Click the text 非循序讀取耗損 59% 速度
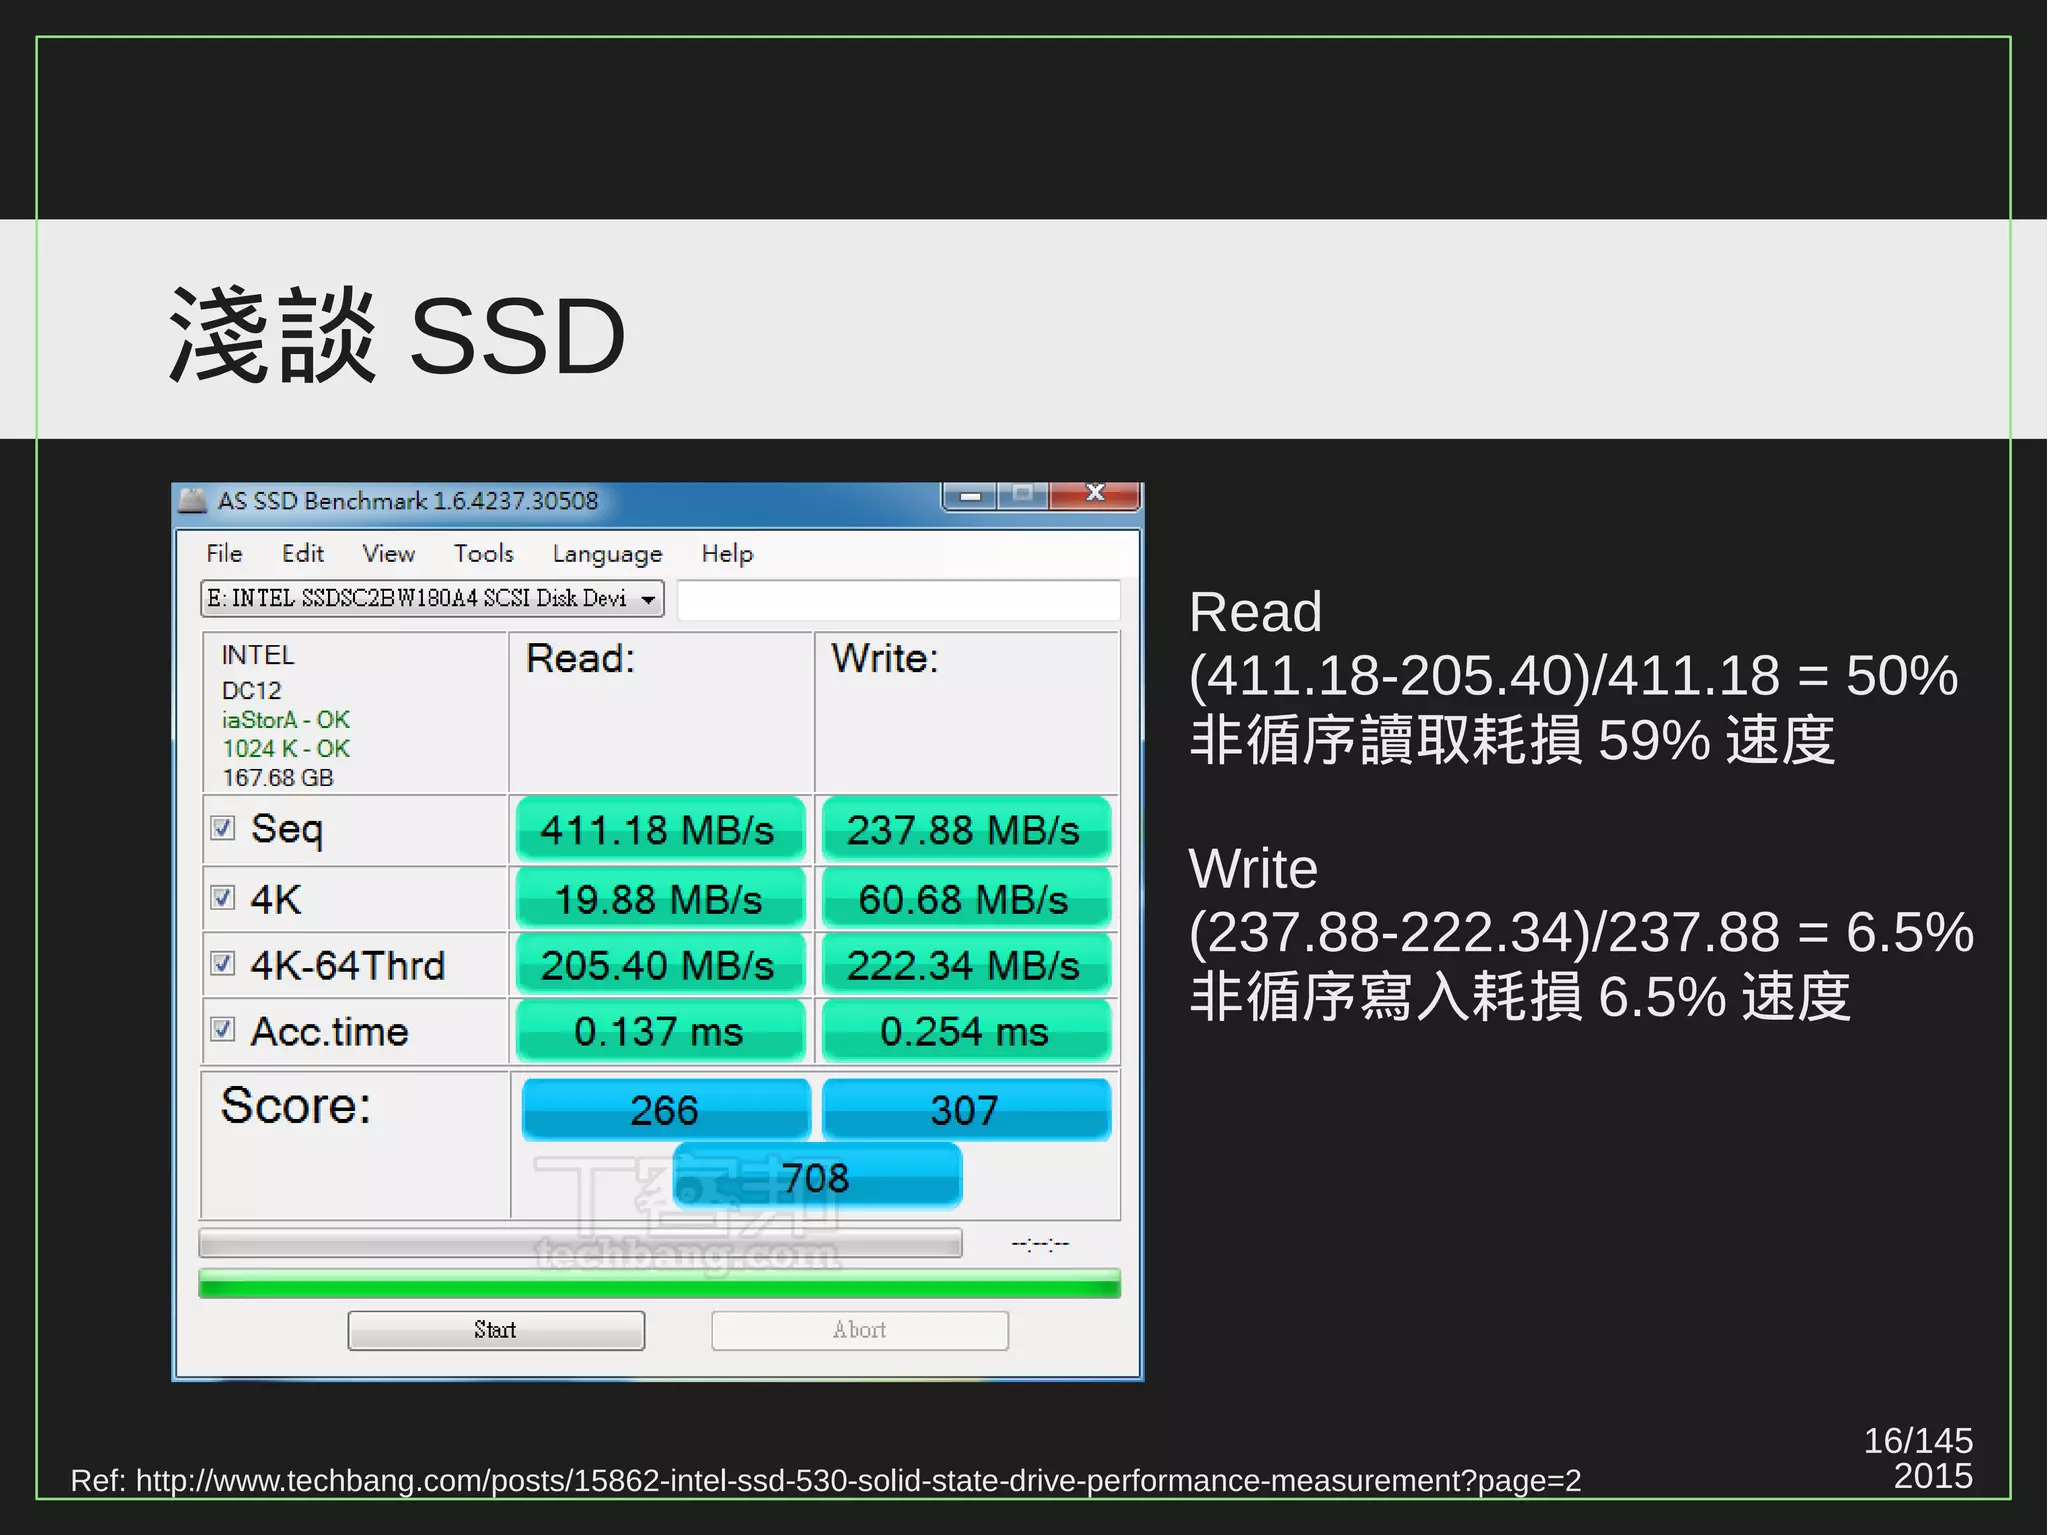This screenshot has height=1535, width=2048. tap(1512, 740)
